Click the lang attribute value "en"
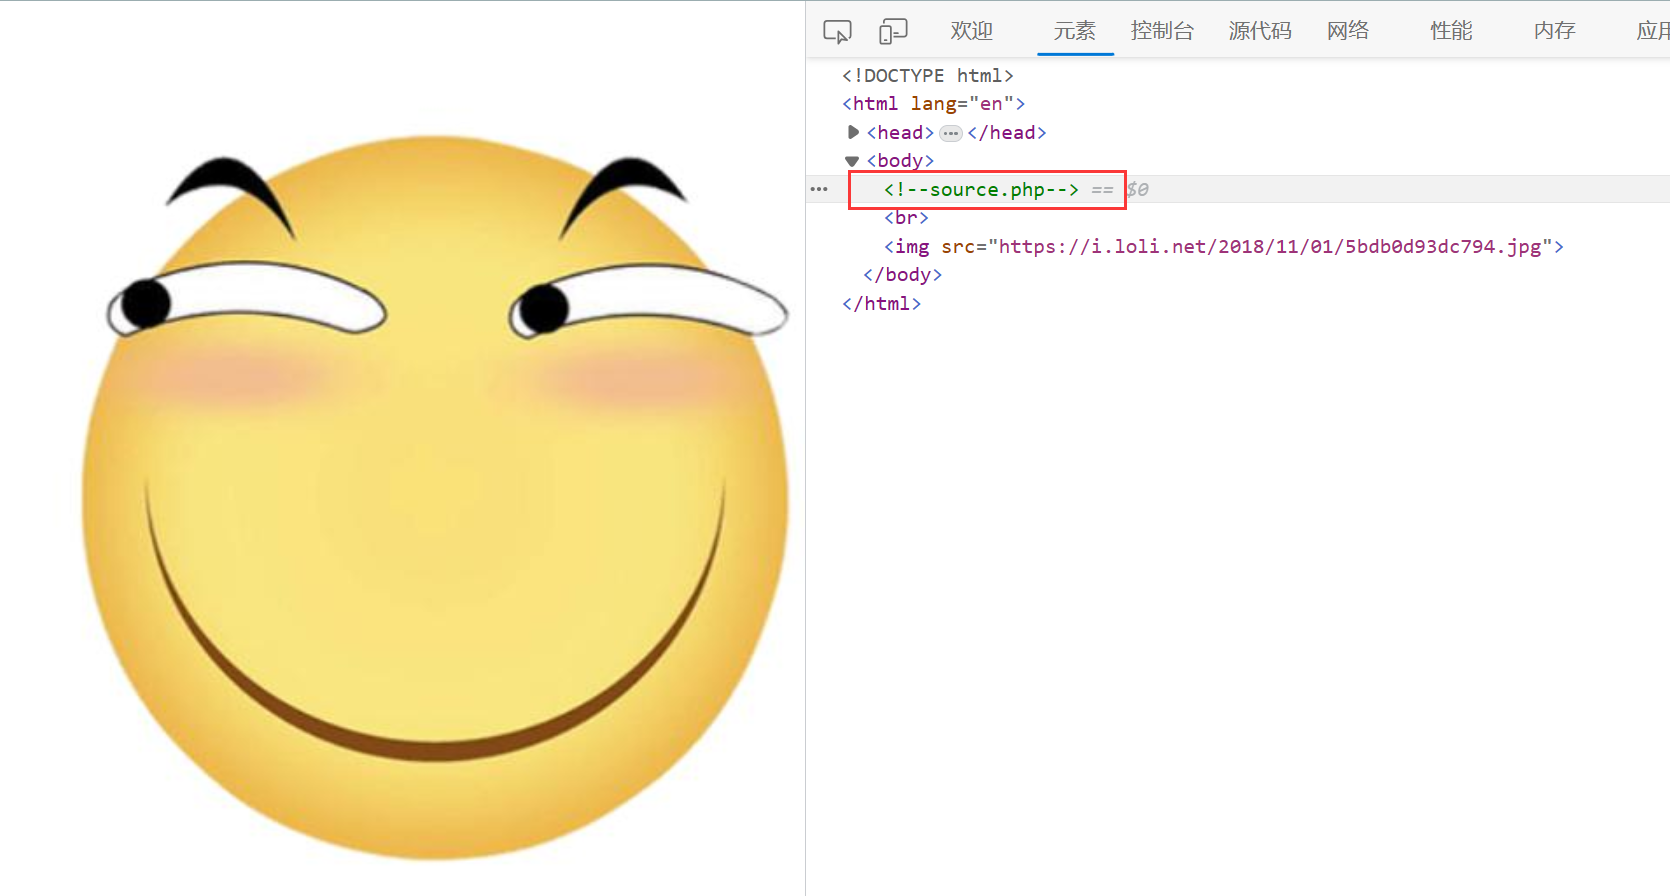The image size is (1670, 896). tap(991, 104)
